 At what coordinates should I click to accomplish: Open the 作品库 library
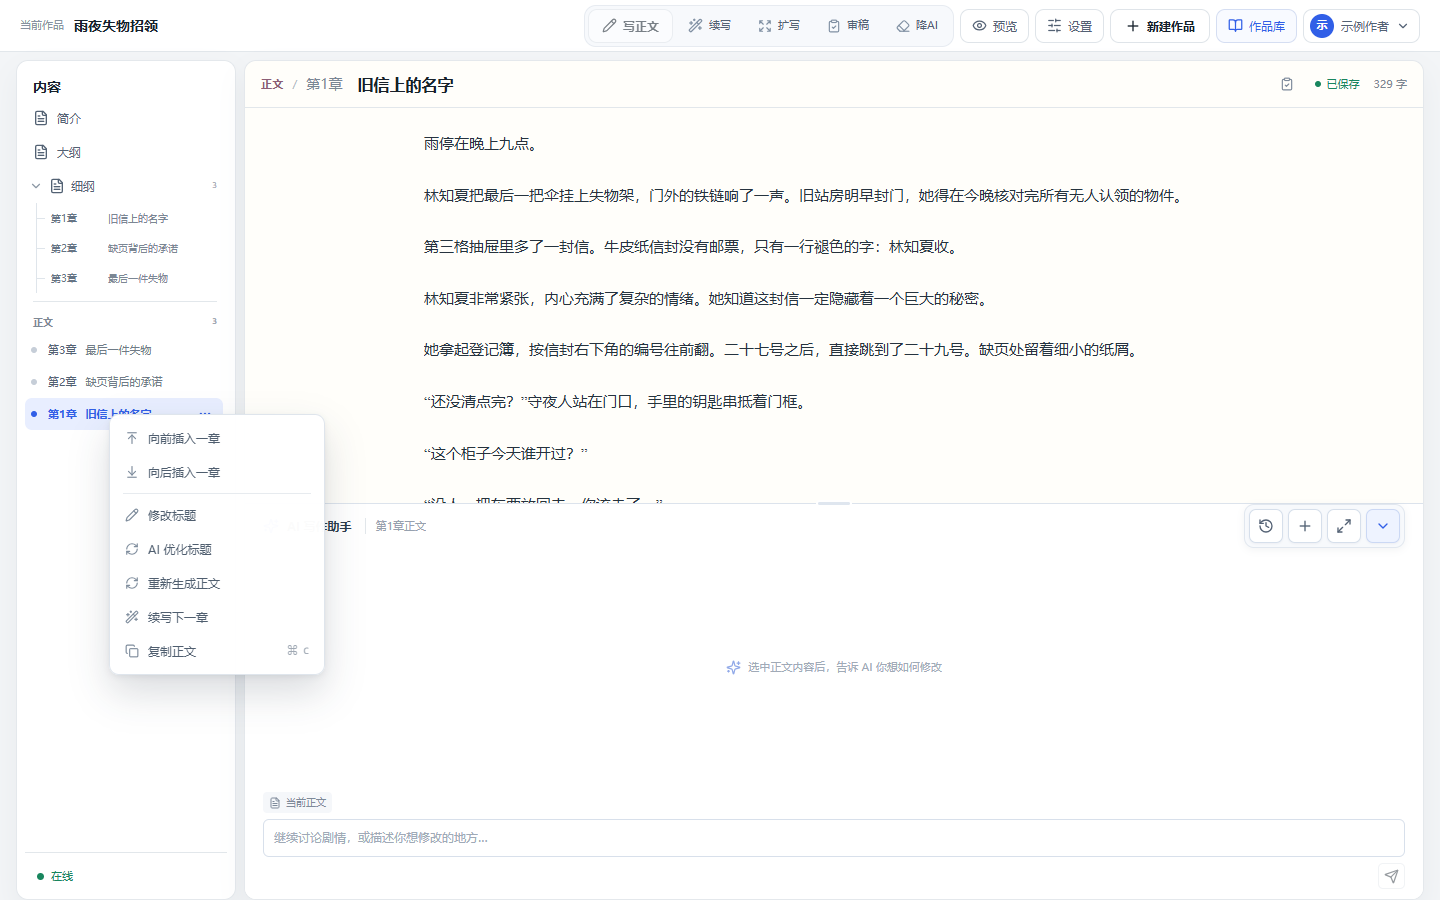tap(1256, 26)
